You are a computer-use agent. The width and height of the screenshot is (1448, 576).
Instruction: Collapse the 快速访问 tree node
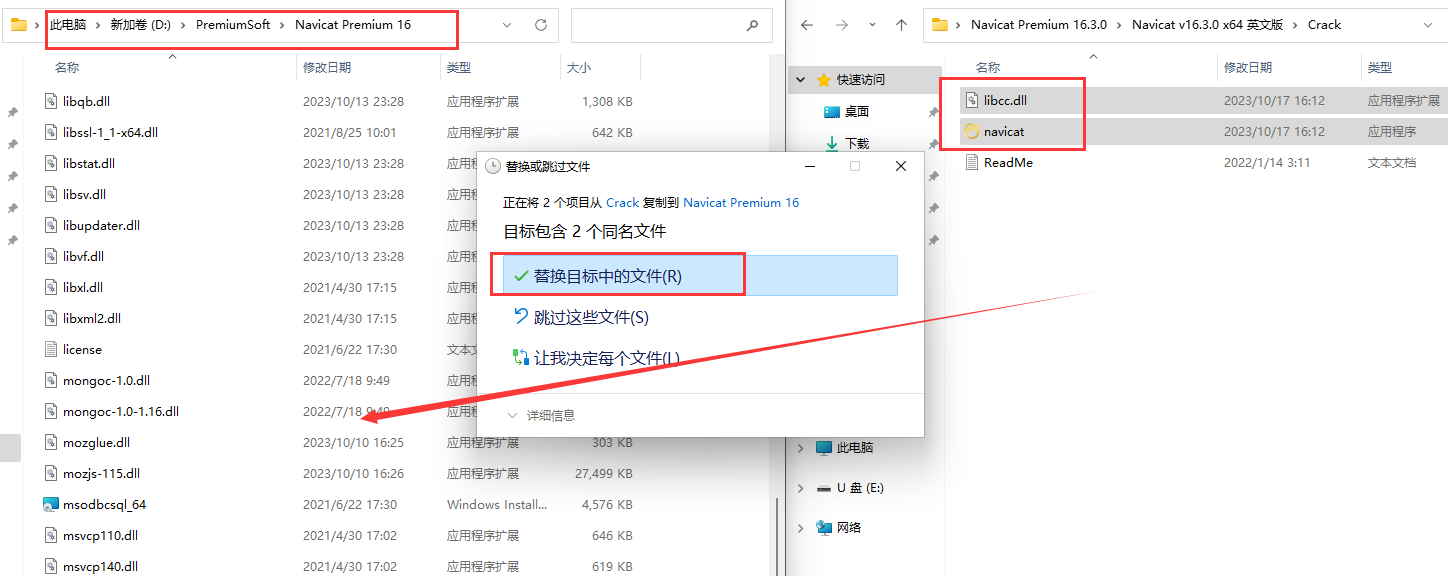[x=801, y=79]
